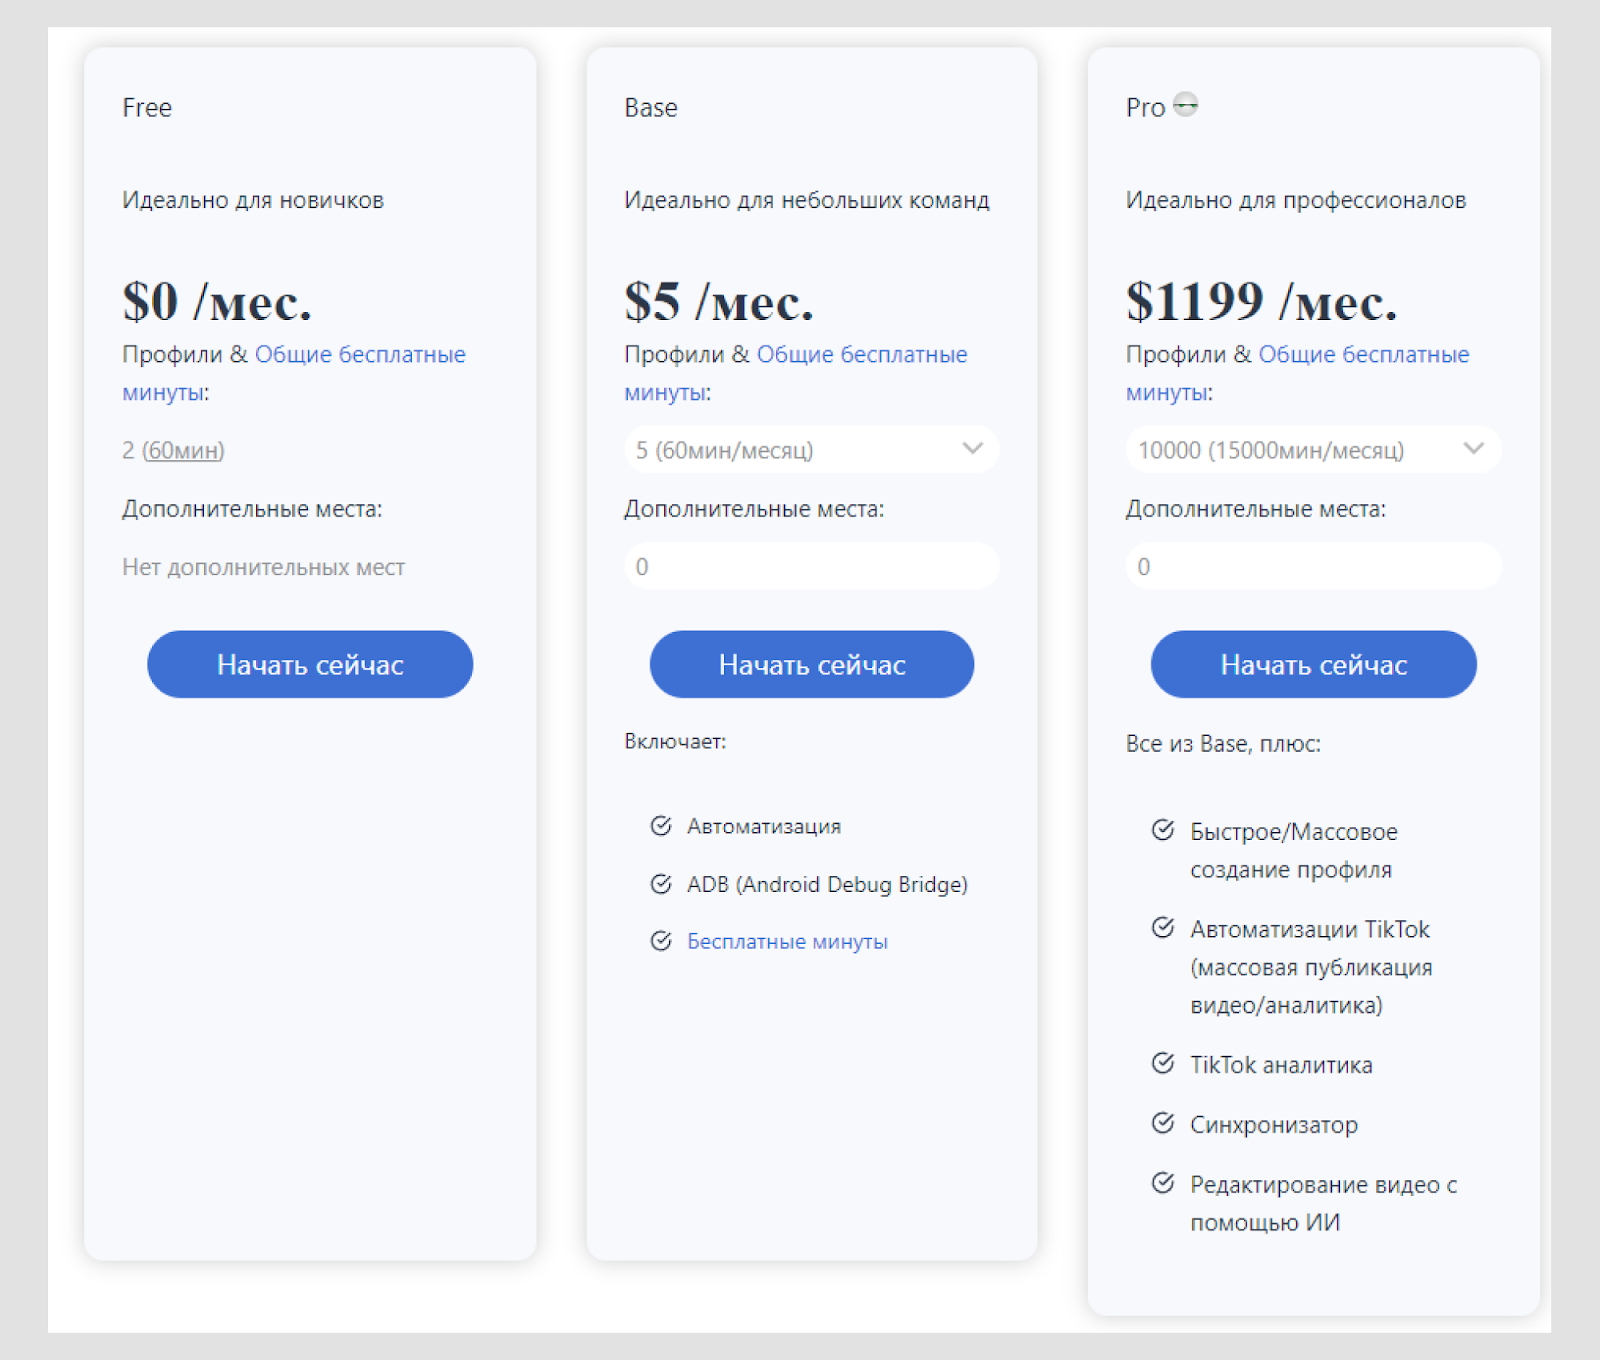Image resolution: width=1600 pixels, height=1360 pixels.
Task: Open Base plan profiles dropdown 5 (60мин/месяц)
Action: (x=811, y=450)
